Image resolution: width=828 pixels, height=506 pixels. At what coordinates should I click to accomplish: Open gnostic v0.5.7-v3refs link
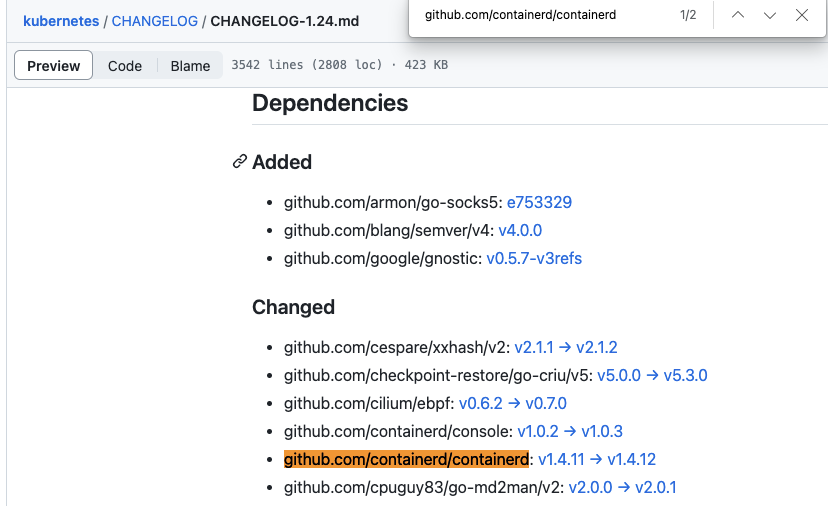pyautogui.click(x=534, y=258)
